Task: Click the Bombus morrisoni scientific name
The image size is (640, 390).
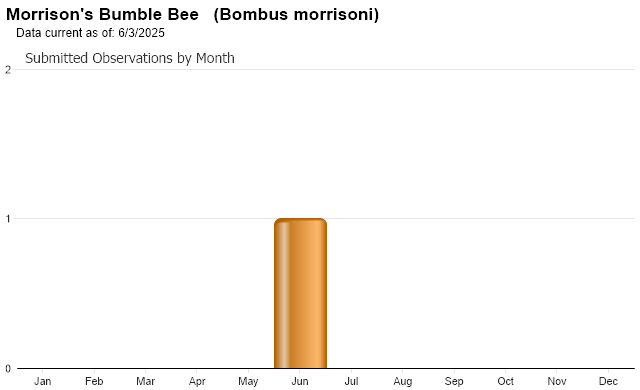Action: (x=296, y=14)
